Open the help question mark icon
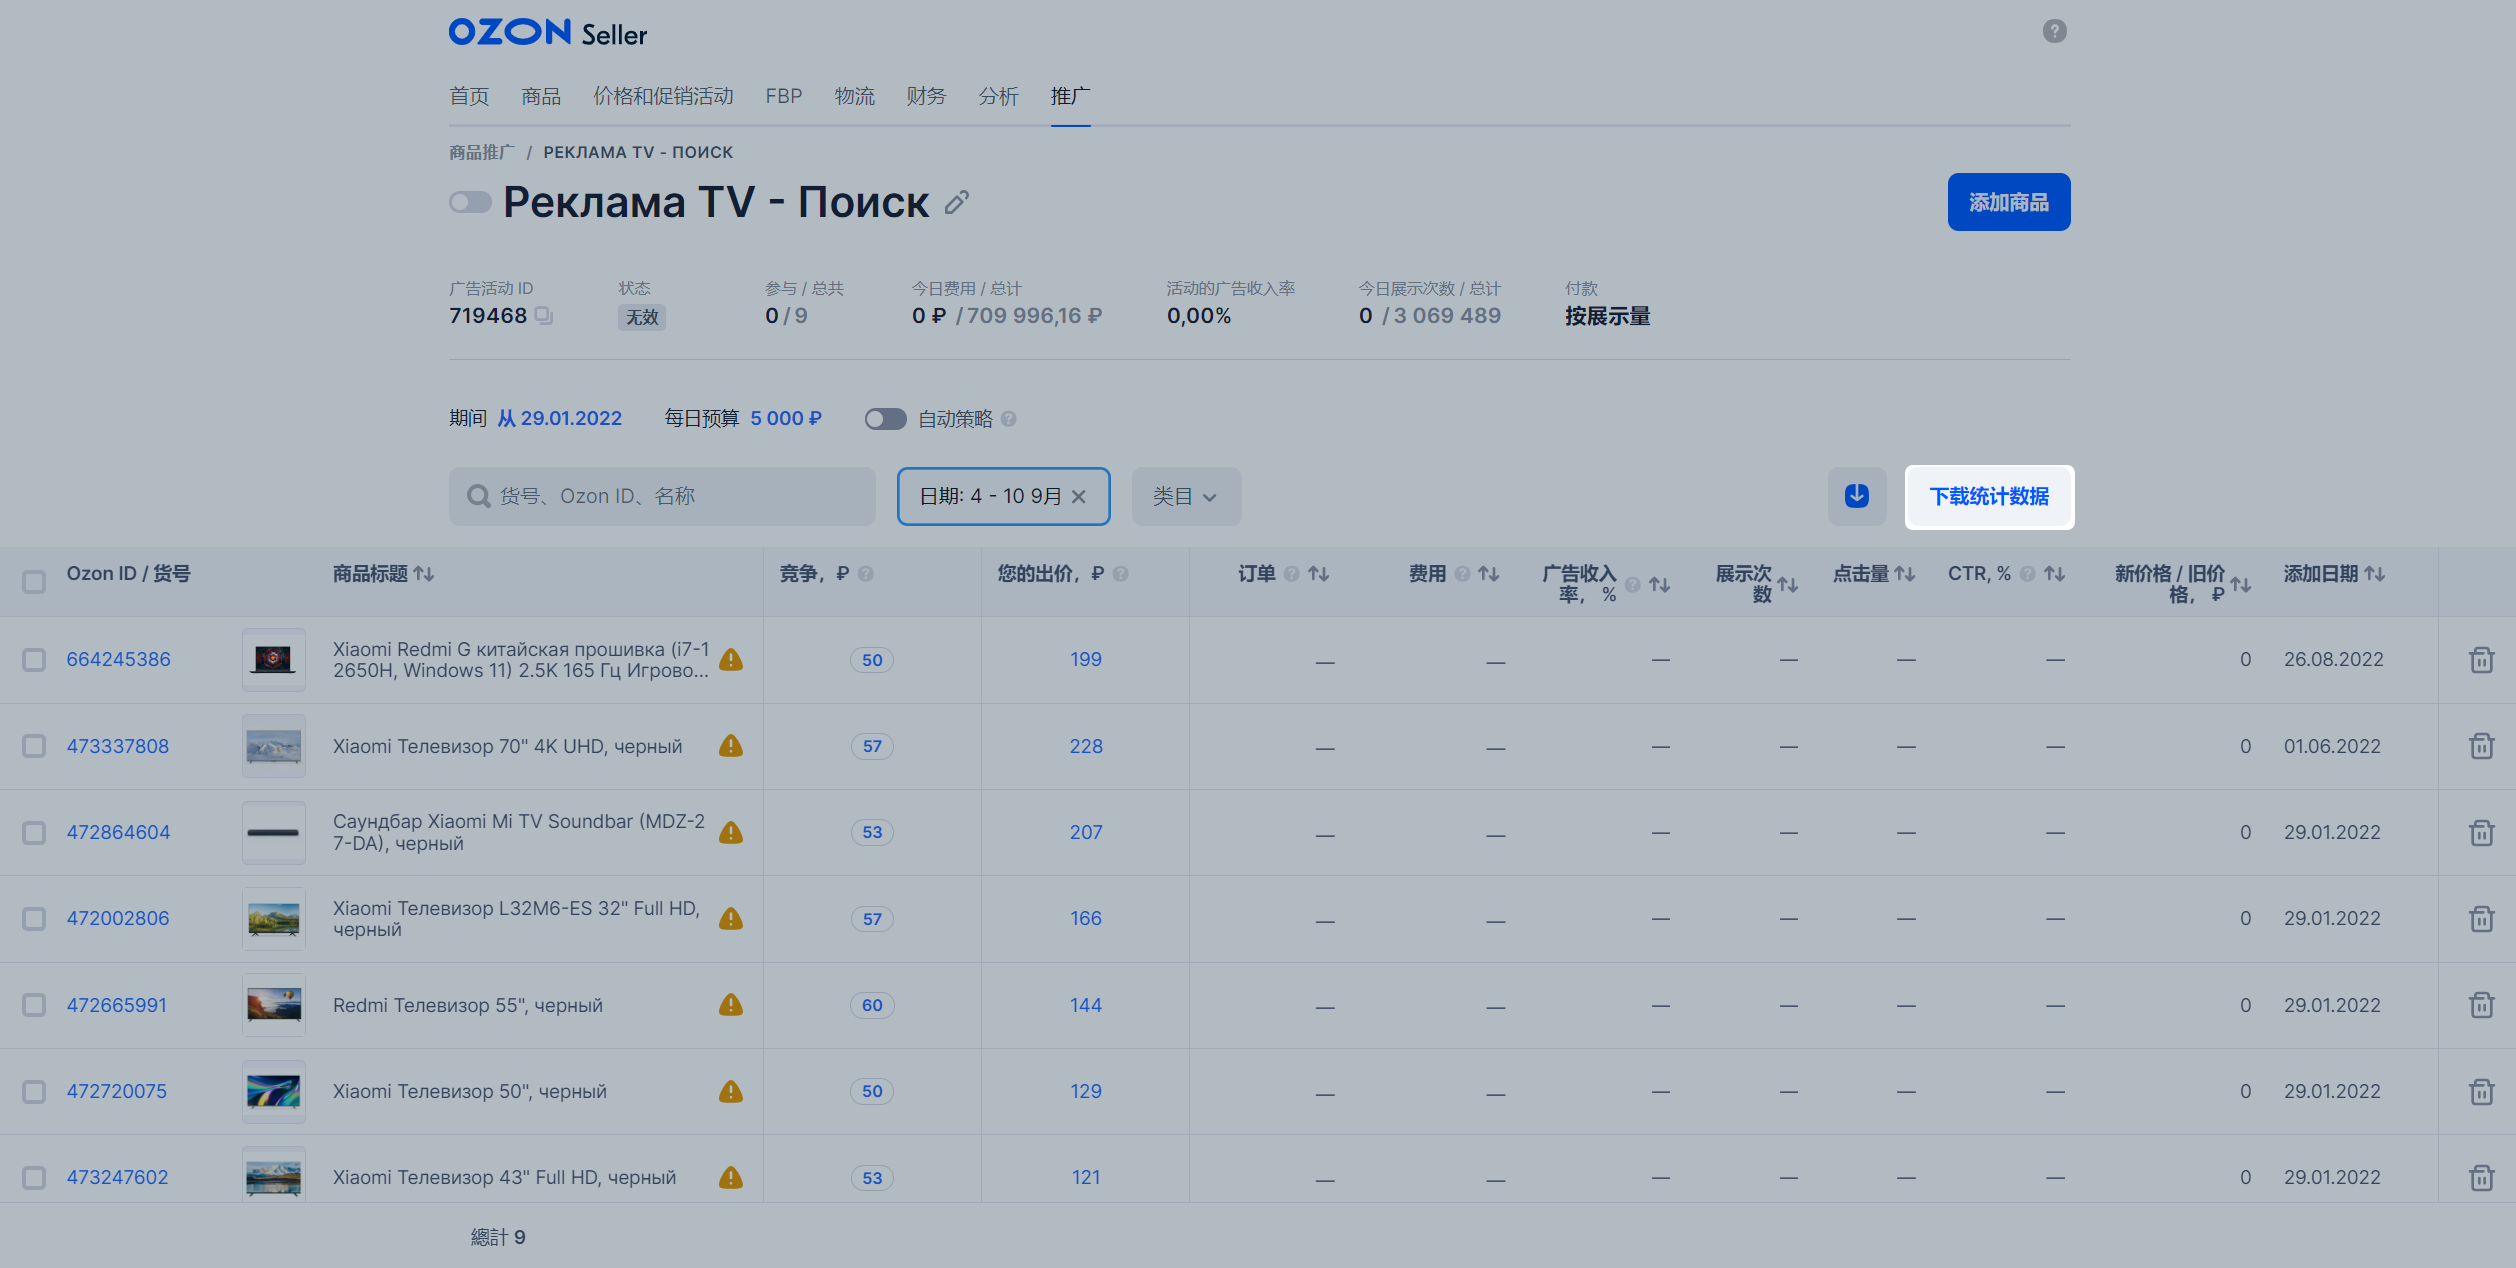2516x1268 pixels. 2054,31
